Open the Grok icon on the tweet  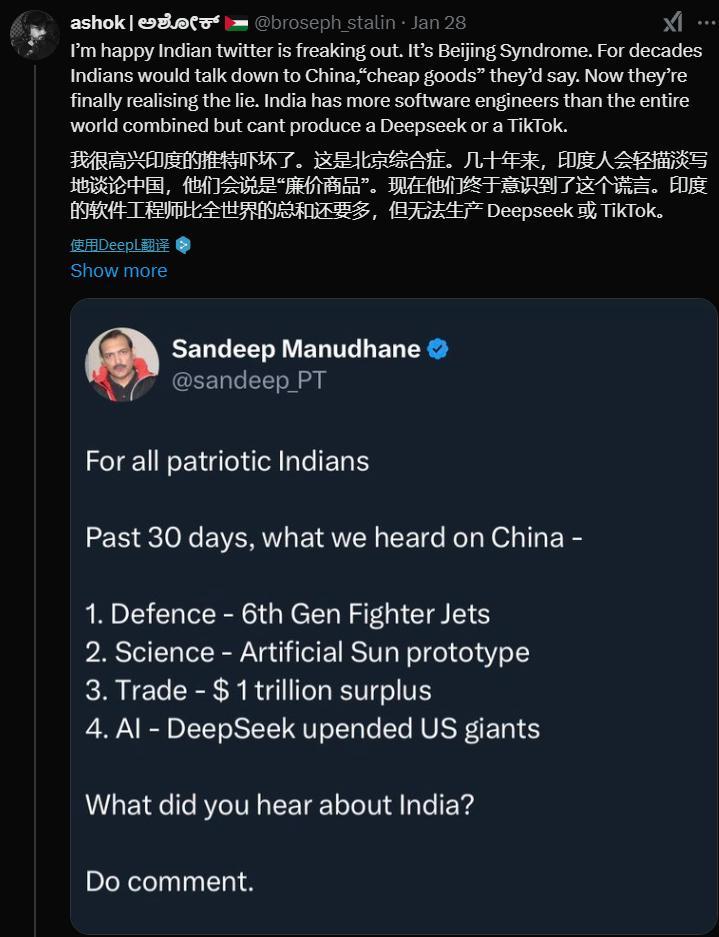(x=674, y=22)
